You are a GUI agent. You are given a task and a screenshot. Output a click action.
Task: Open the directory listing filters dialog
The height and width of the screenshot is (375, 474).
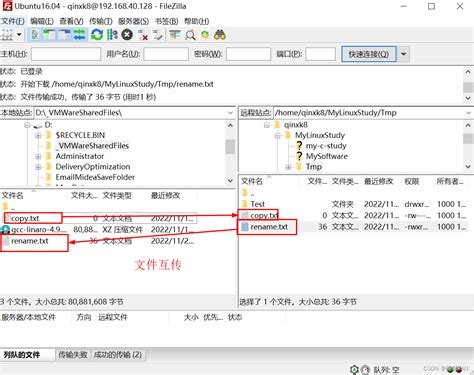pos(175,35)
